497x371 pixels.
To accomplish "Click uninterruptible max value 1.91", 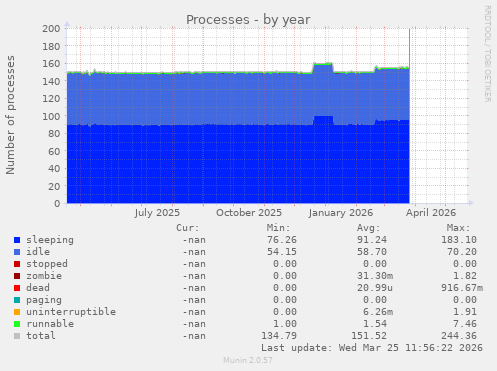I will [465, 312].
